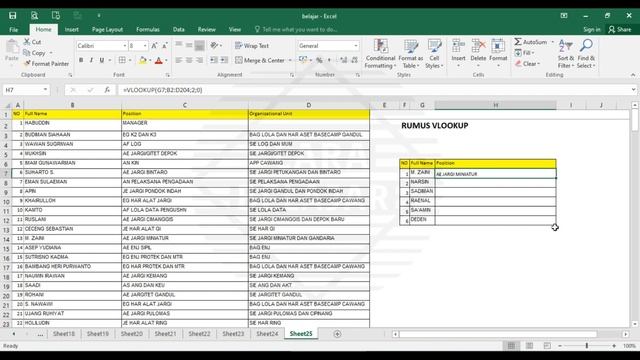Click the zoom in plus button
The height and width of the screenshot is (360, 640).
pyautogui.click(x=613, y=346)
